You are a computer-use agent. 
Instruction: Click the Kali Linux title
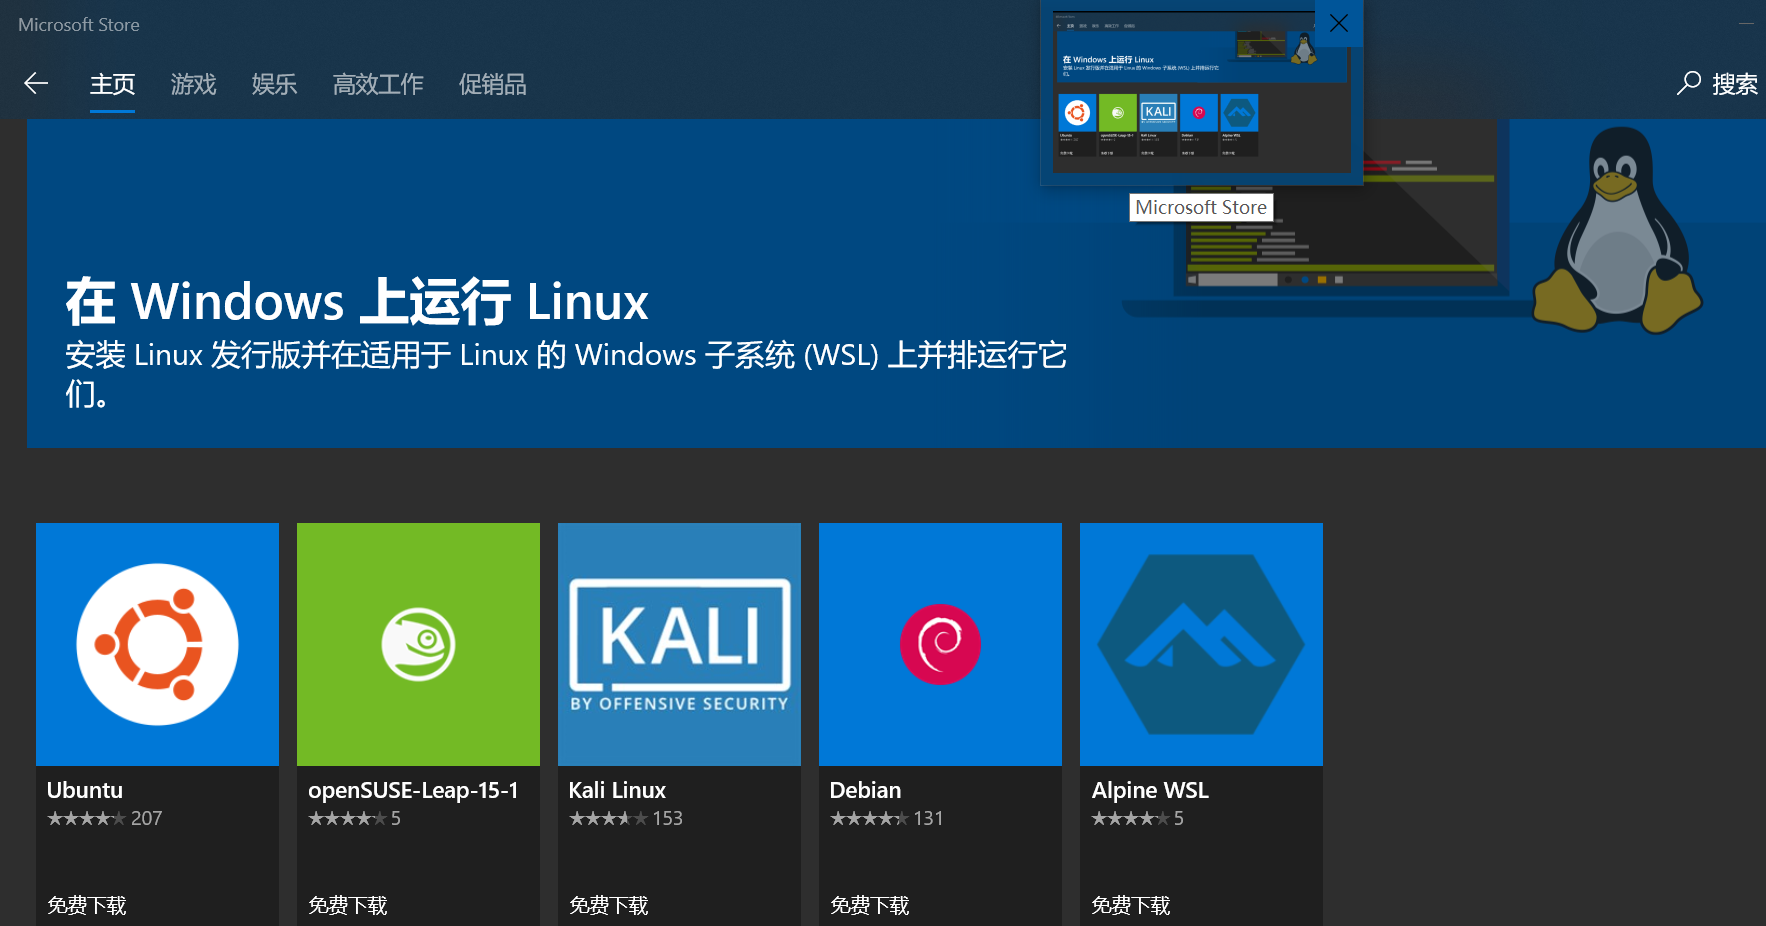pyautogui.click(x=617, y=790)
